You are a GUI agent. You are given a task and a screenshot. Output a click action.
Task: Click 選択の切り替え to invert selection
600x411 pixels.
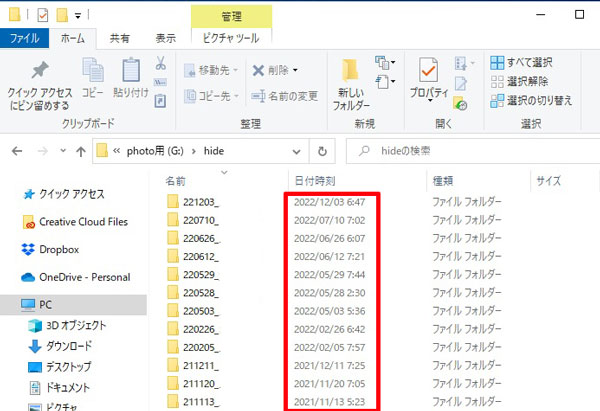(532, 100)
